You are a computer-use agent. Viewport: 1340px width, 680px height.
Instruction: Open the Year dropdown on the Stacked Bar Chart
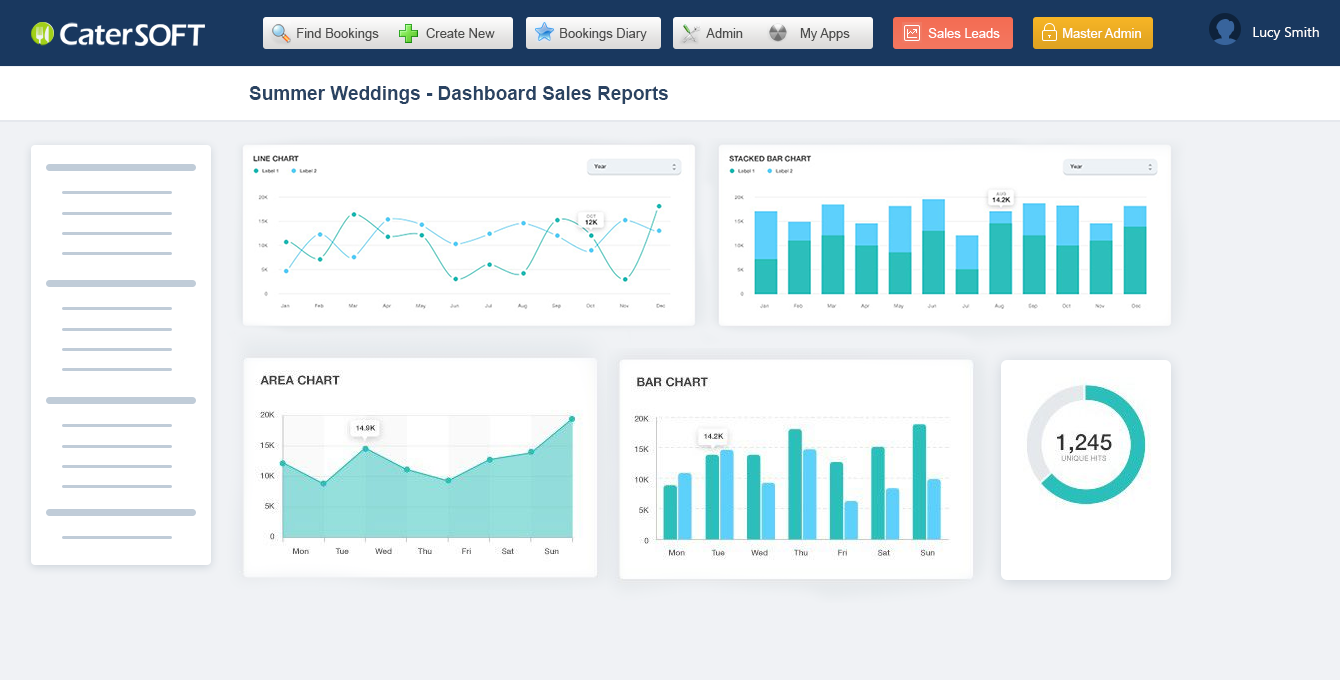pos(1110,166)
